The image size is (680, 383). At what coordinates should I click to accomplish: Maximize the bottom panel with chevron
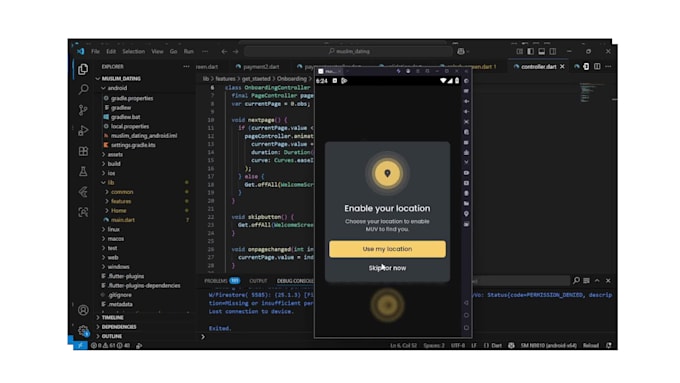(x=597, y=281)
